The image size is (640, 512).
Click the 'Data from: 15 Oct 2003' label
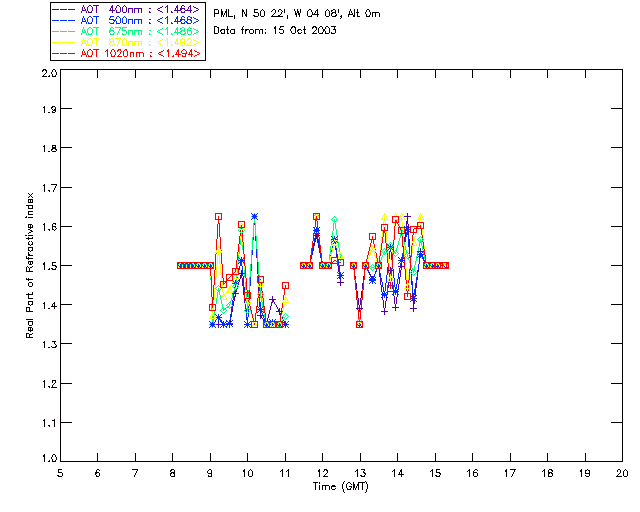(275, 30)
